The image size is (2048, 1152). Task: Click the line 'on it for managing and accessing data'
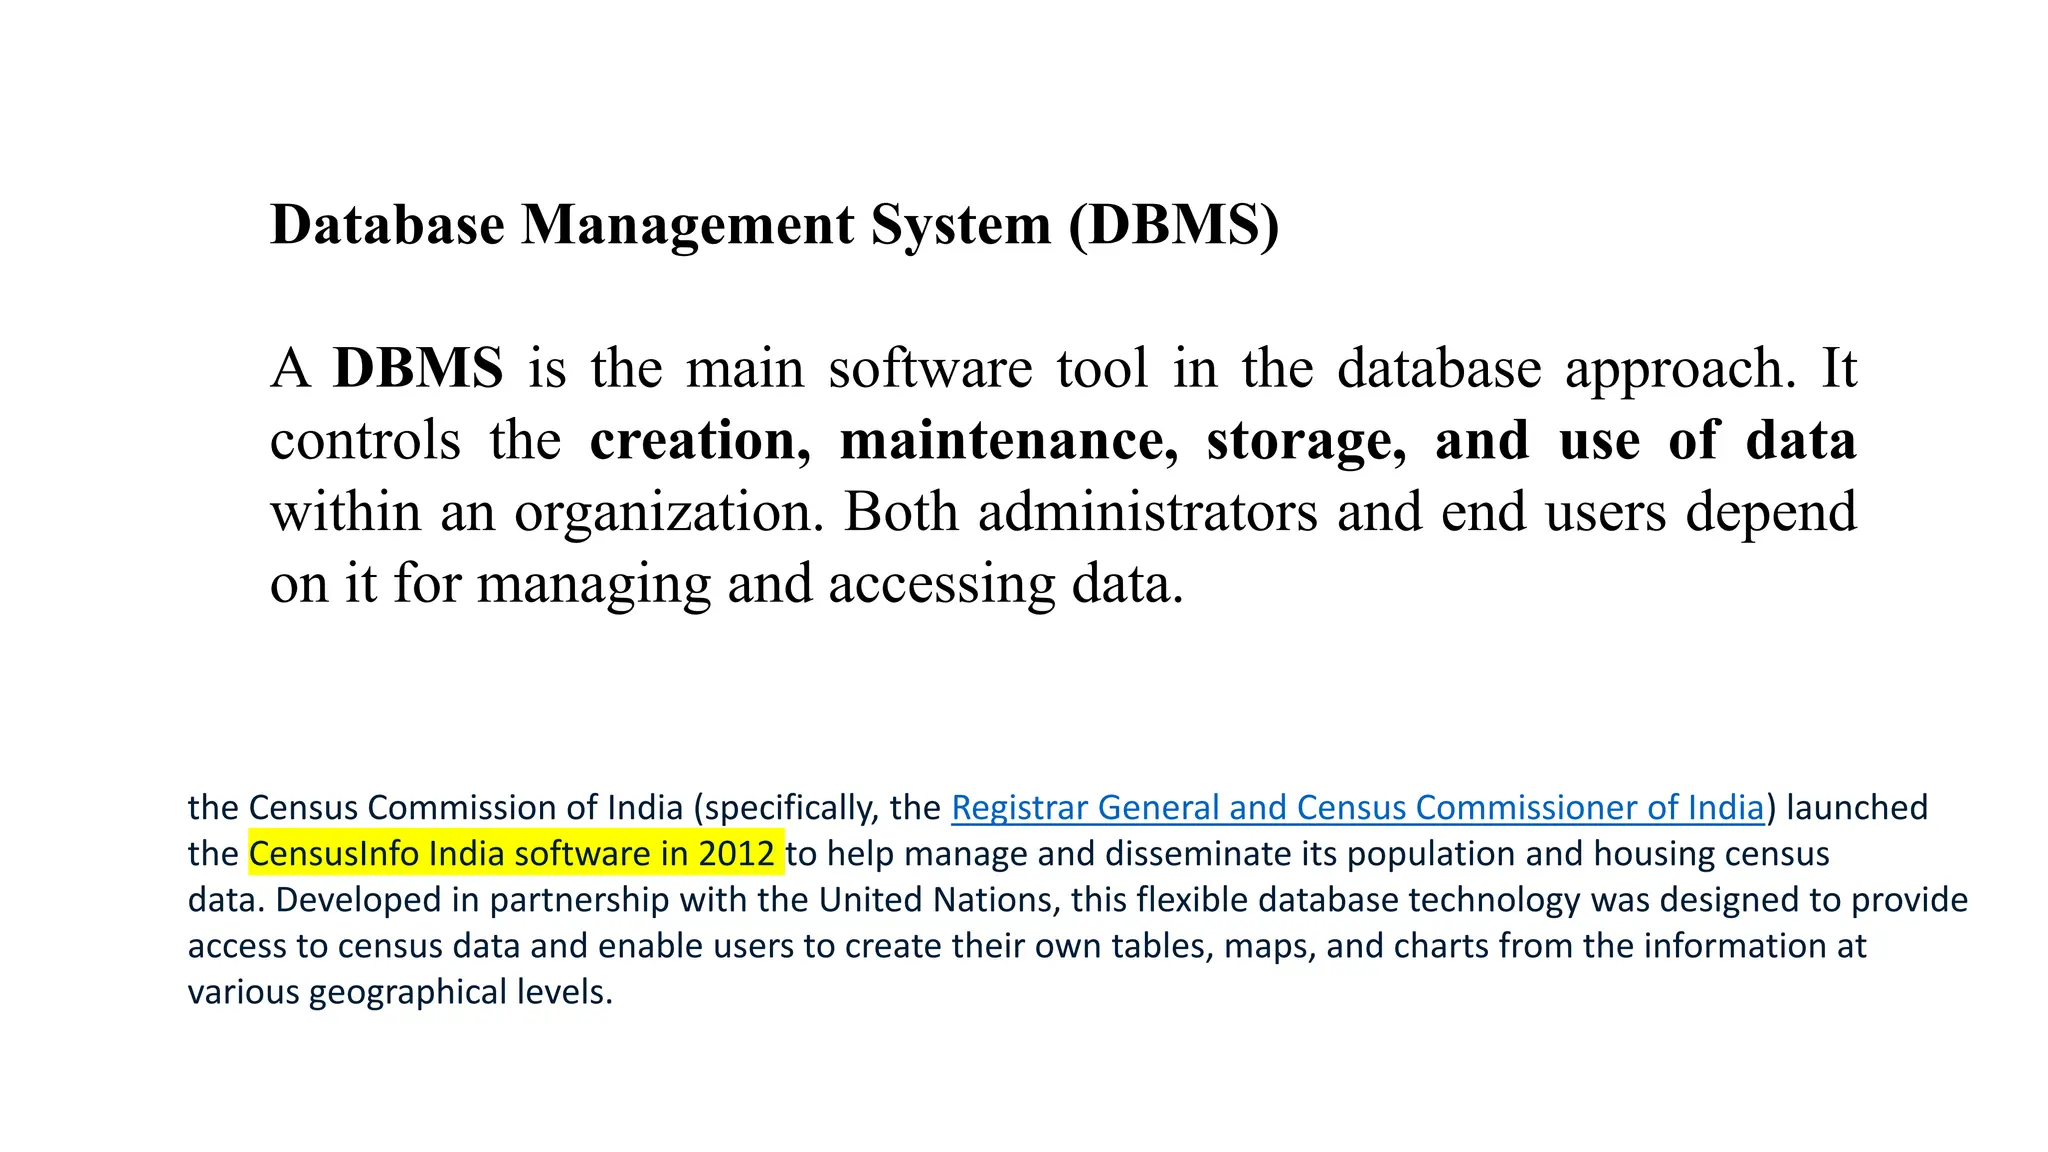(726, 584)
